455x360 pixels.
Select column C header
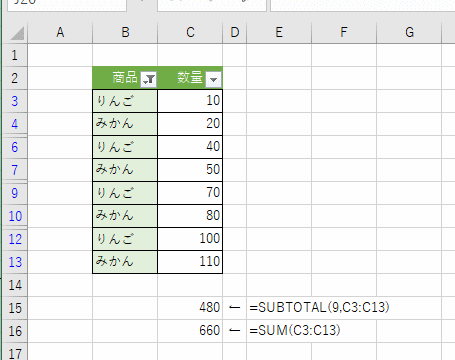(x=190, y=32)
